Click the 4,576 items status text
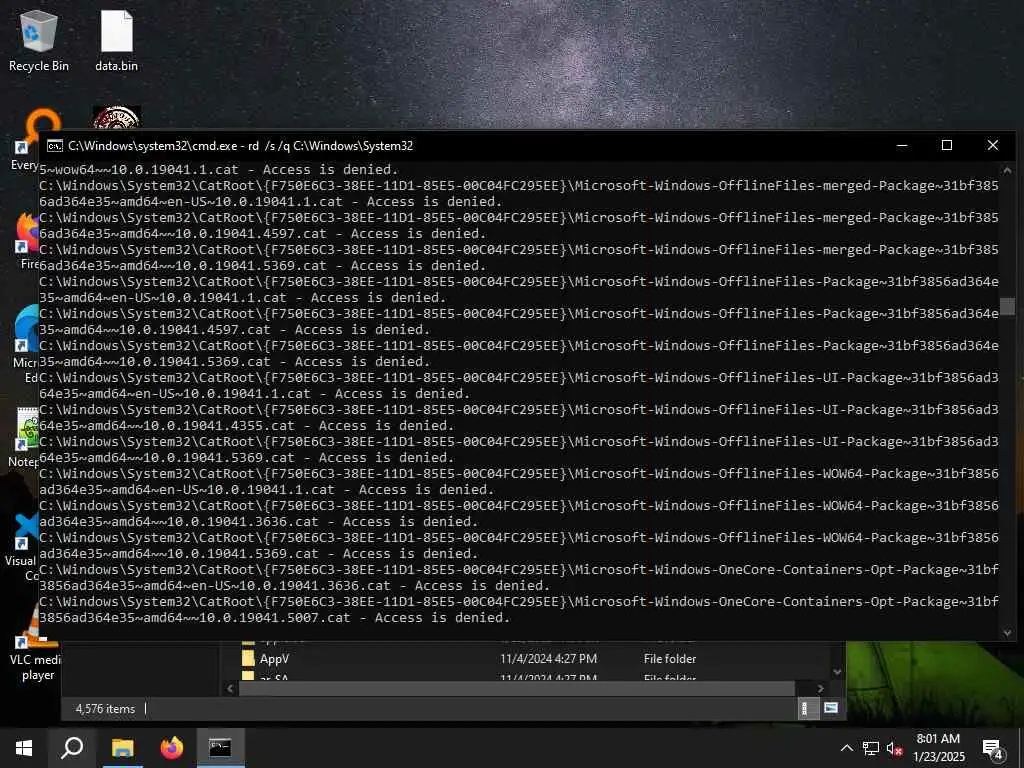Screen dimensions: 1024x768 point(105,709)
